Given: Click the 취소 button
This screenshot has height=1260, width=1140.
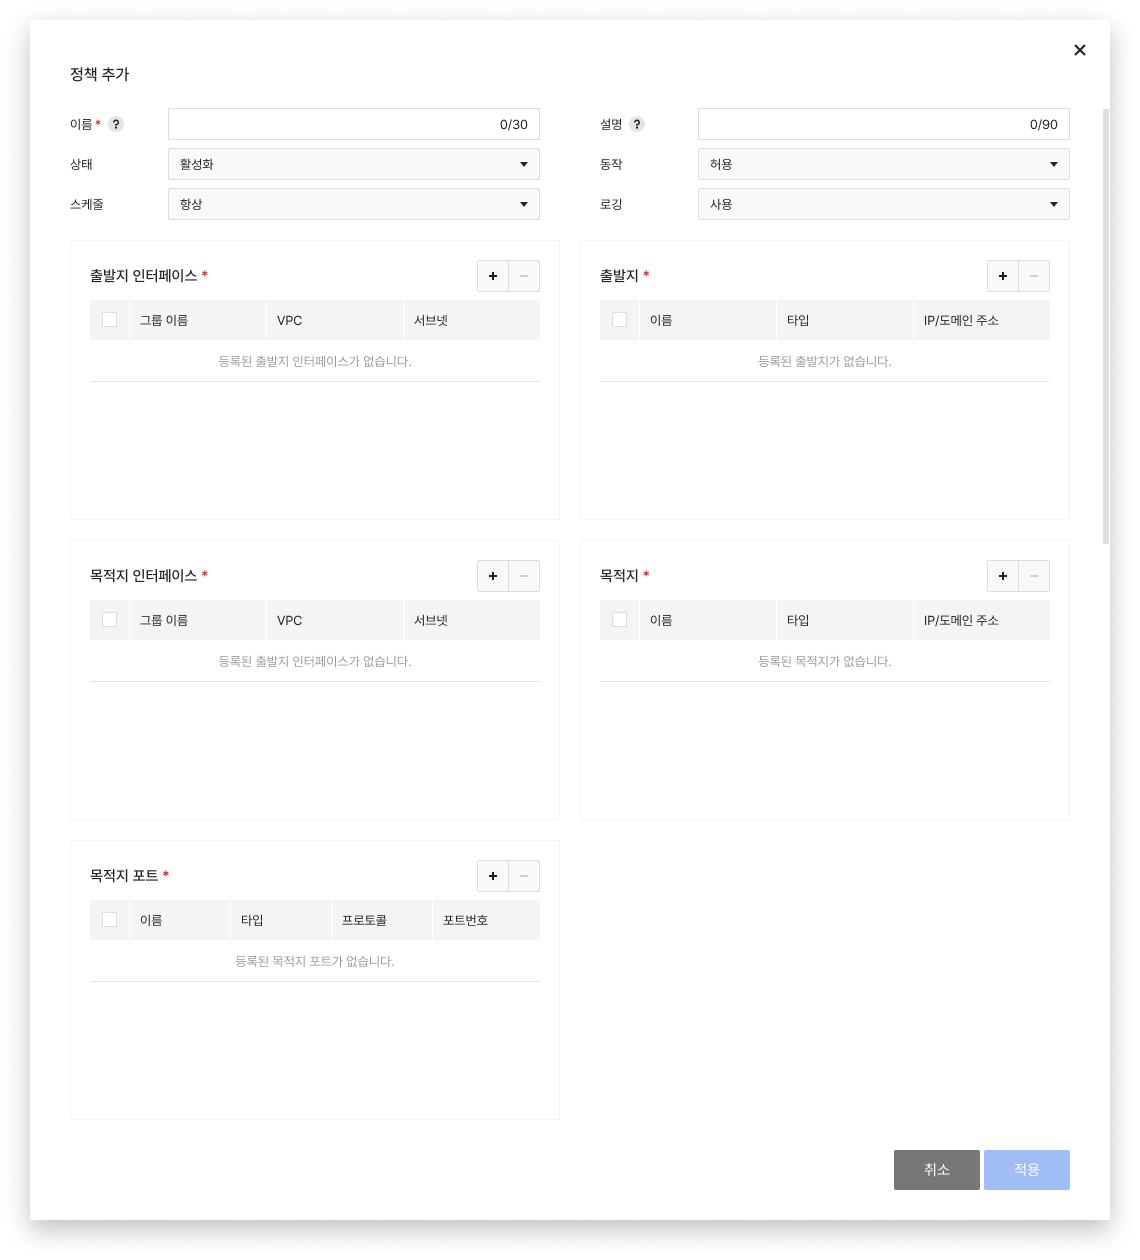Looking at the screenshot, I should [937, 1170].
